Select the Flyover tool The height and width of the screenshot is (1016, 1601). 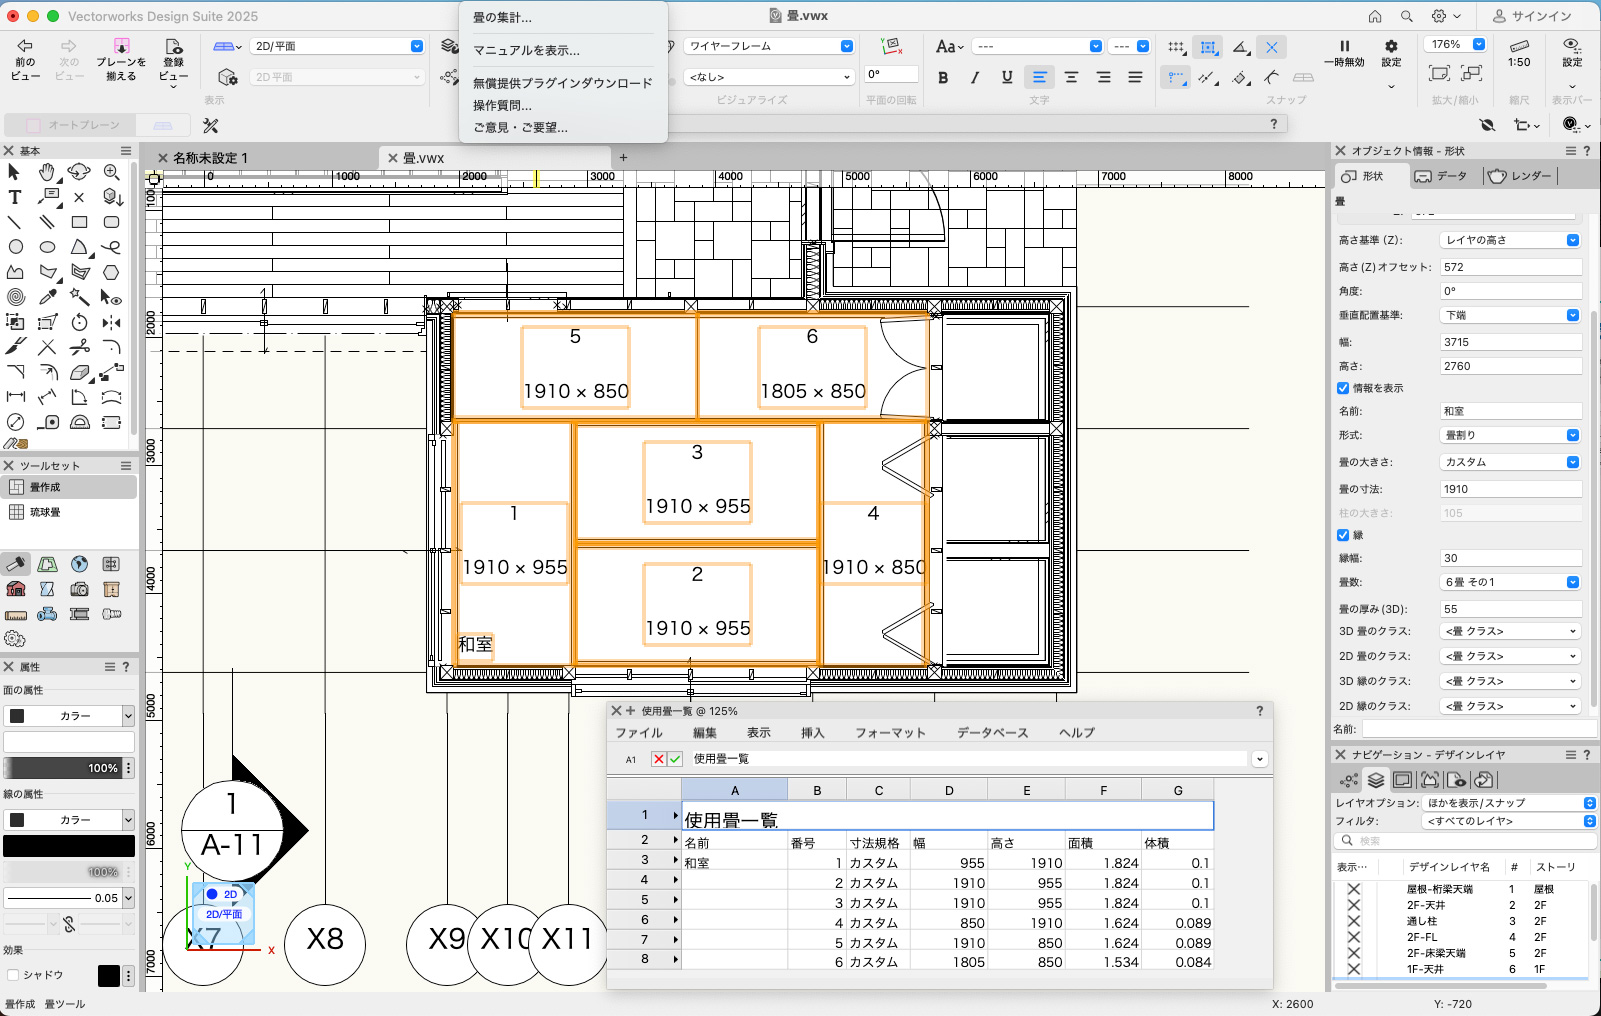coord(79,172)
